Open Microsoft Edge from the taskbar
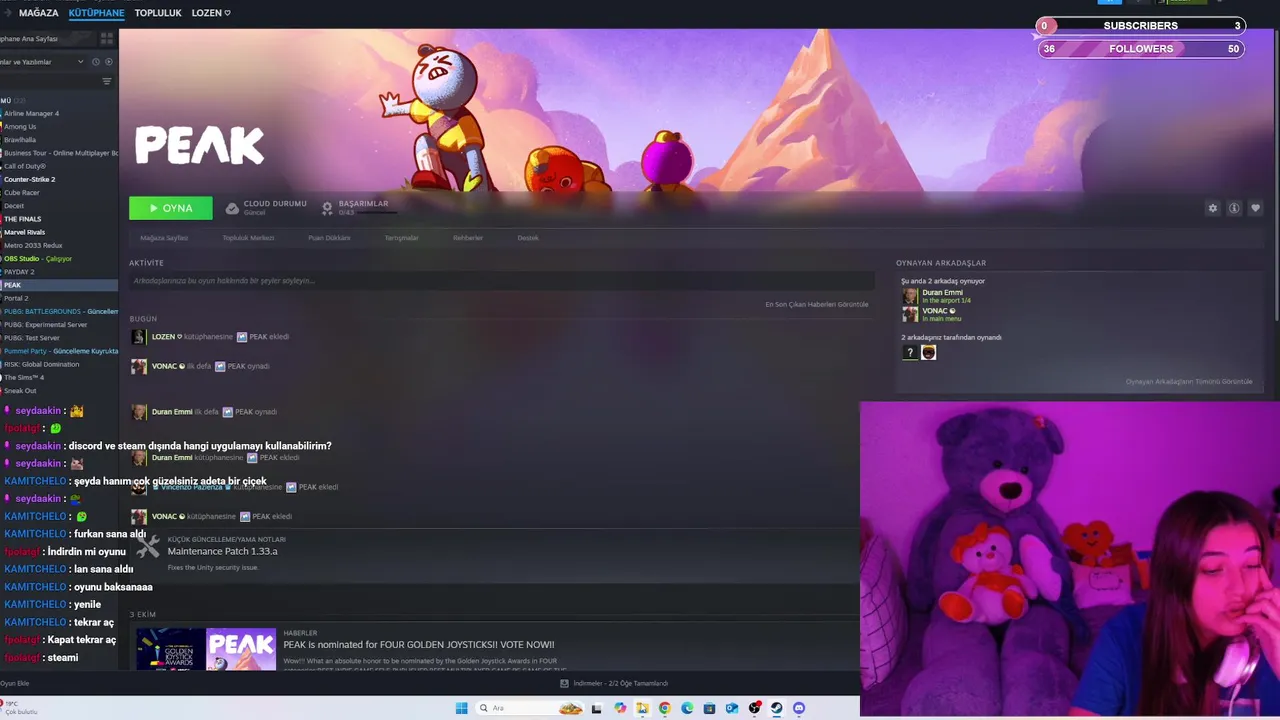The width and height of the screenshot is (1280, 720). point(687,708)
